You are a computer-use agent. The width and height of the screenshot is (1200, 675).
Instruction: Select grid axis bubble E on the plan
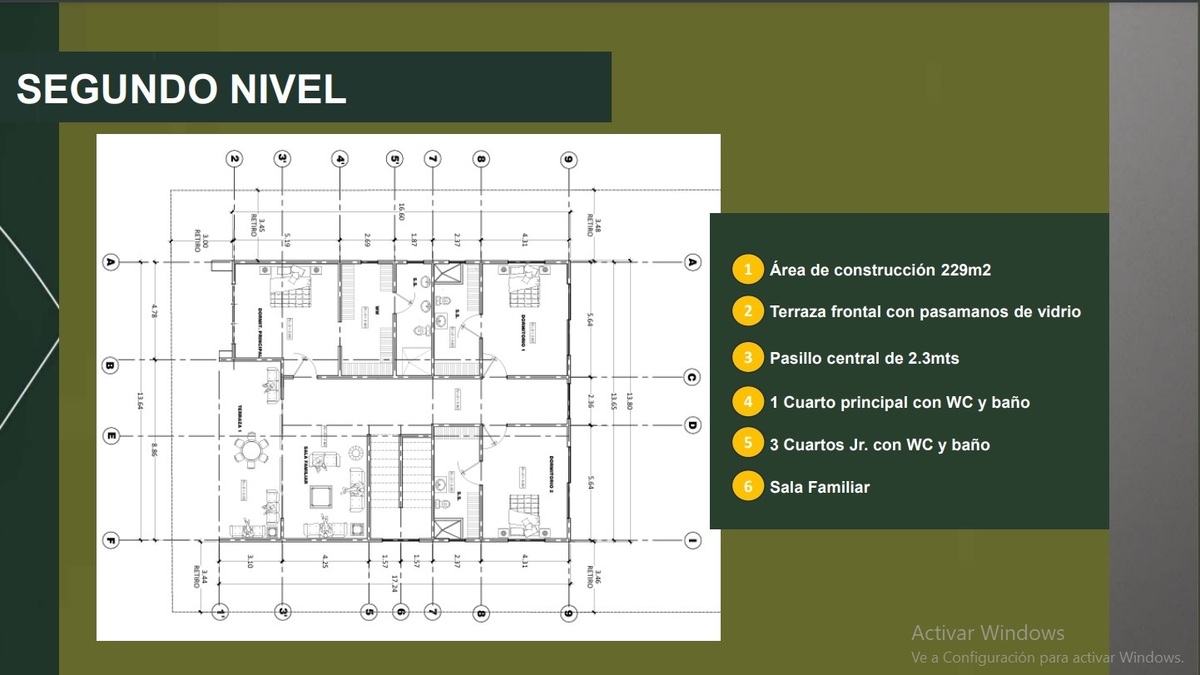(x=111, y=436)
